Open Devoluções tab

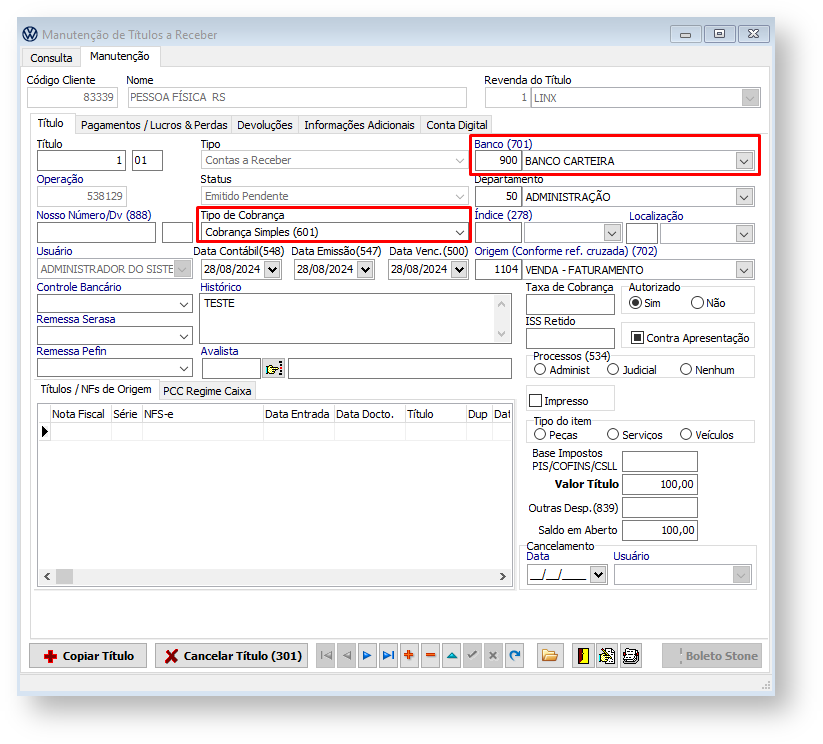tap(265, 125)
